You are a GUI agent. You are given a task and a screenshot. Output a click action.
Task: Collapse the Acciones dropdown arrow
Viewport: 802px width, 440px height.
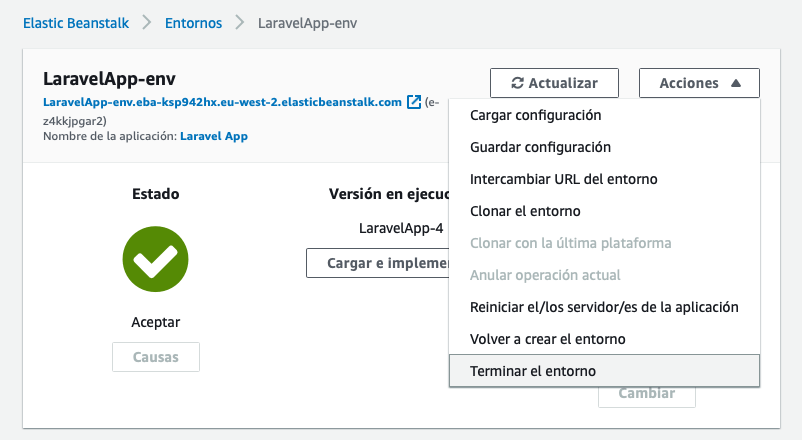point(736,83)
